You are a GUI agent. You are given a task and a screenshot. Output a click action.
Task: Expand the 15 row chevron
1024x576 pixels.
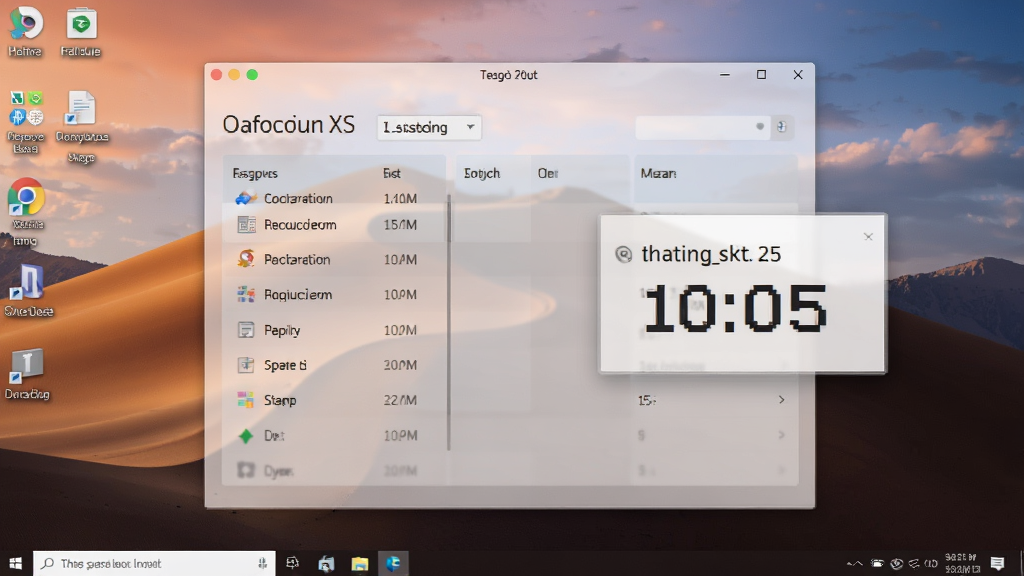(782, 399)
